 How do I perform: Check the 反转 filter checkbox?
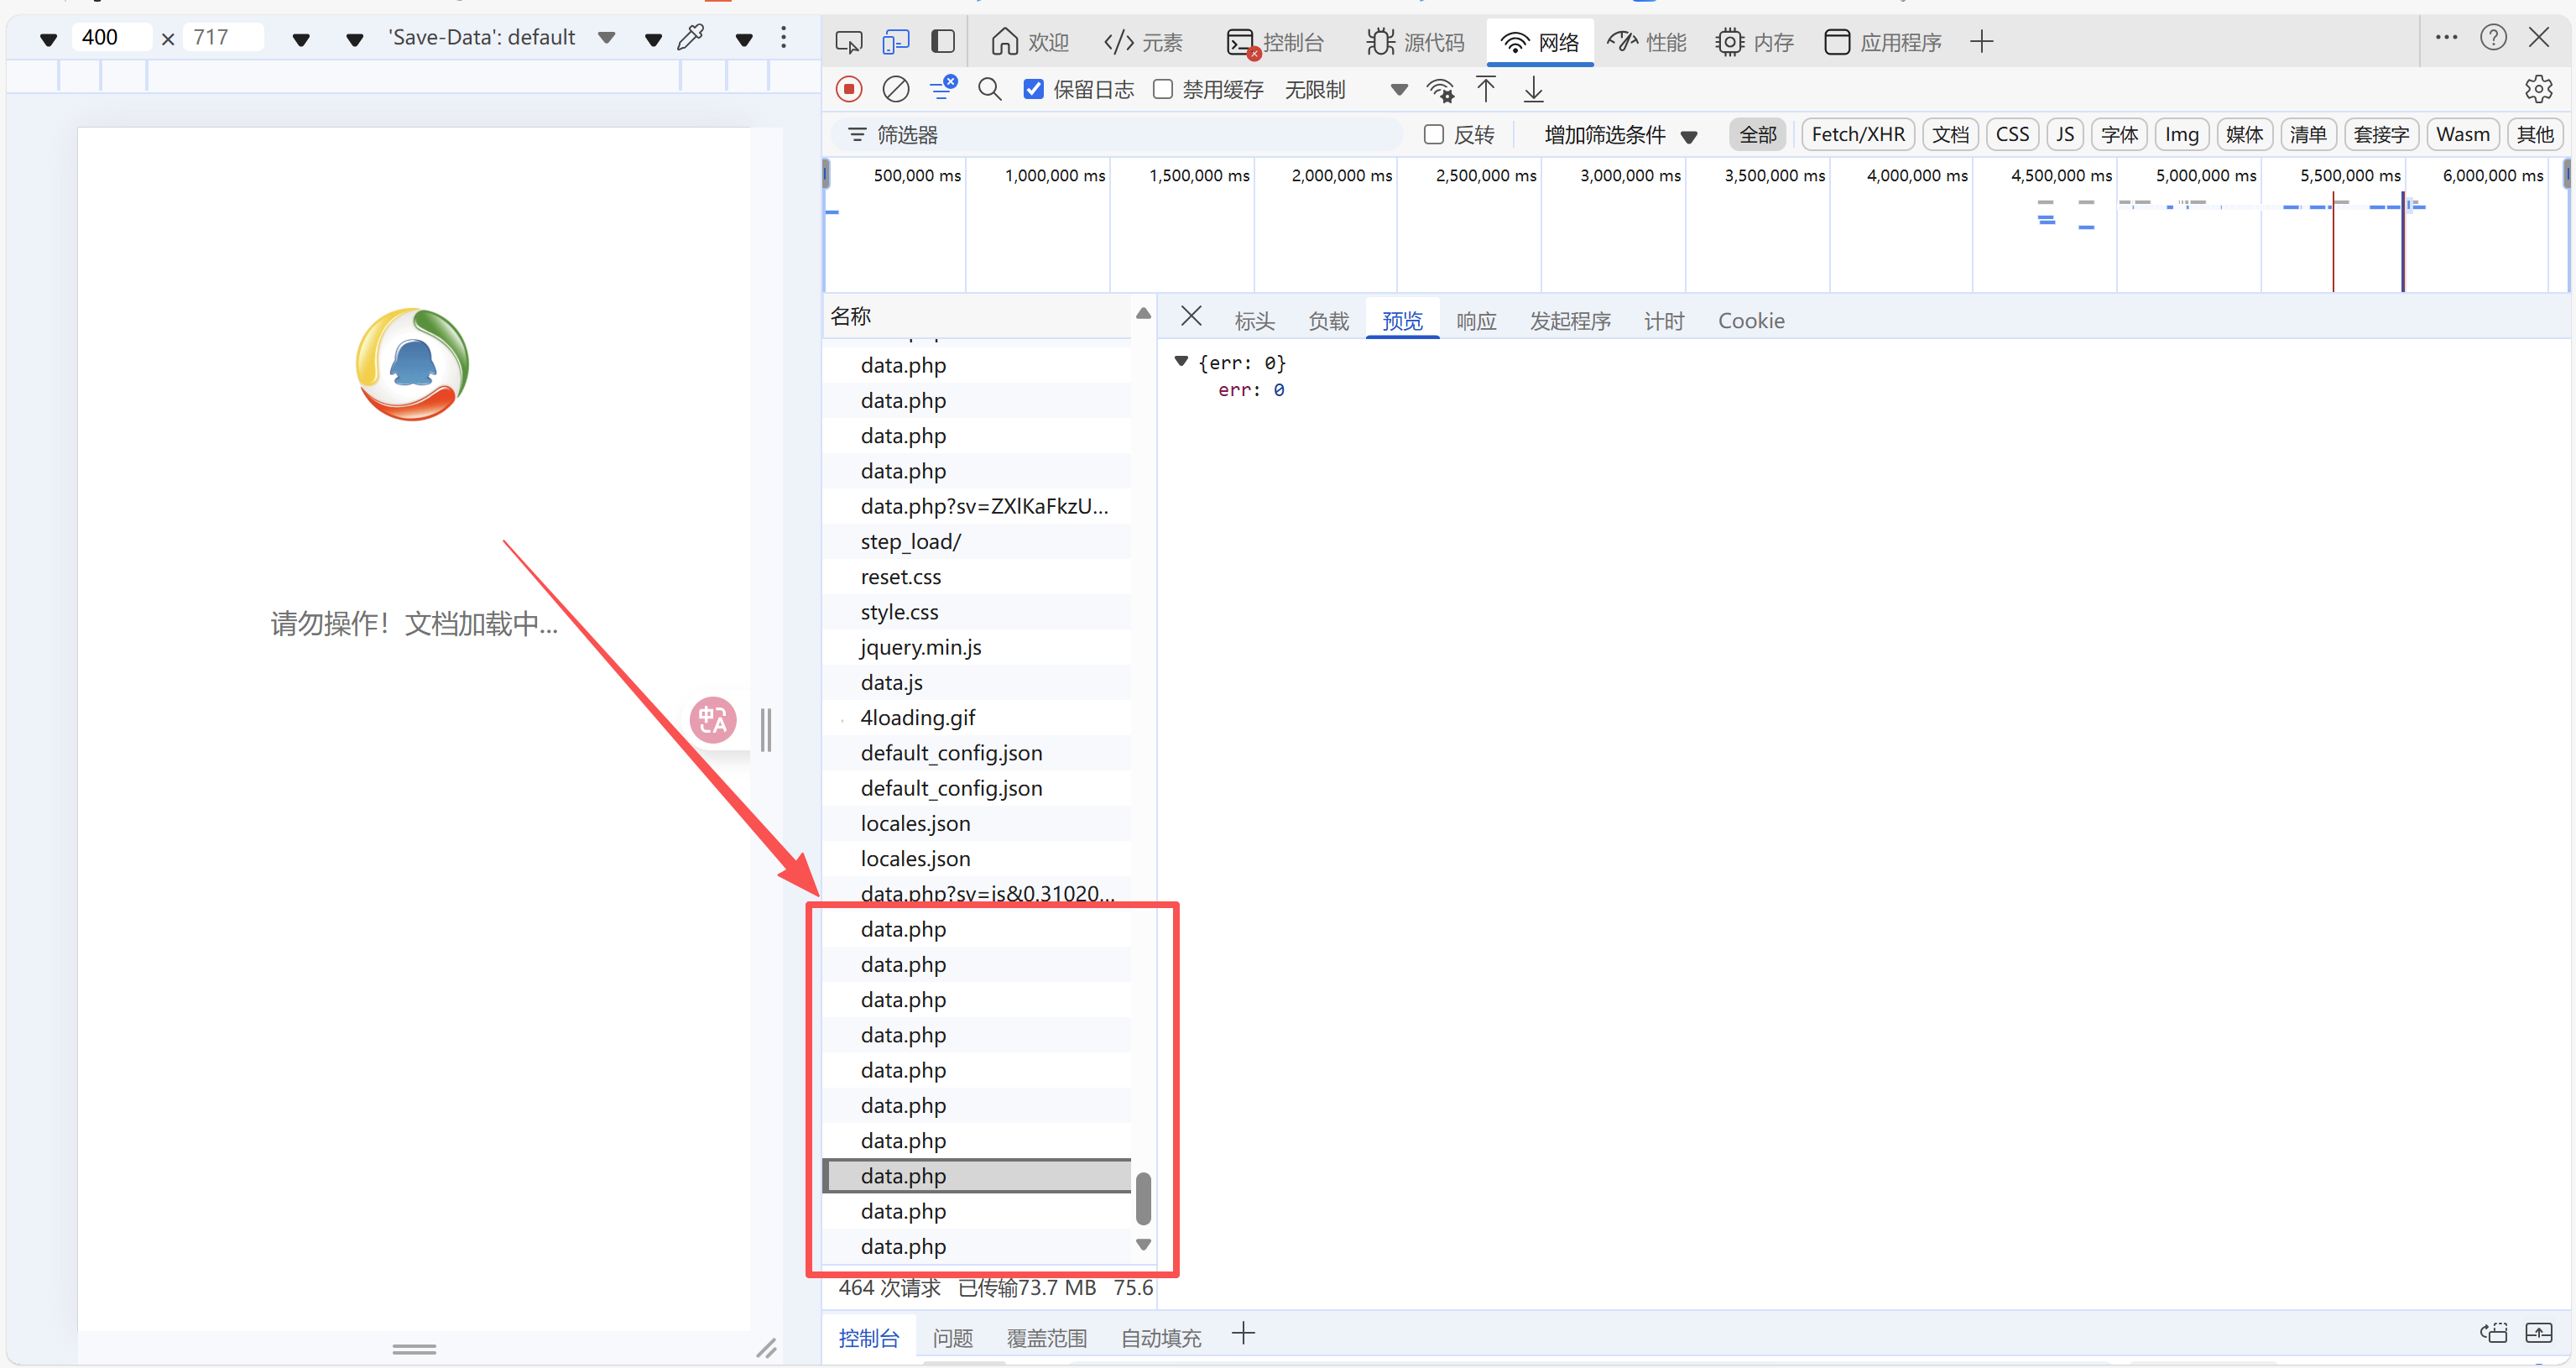tap(1433, 135)
